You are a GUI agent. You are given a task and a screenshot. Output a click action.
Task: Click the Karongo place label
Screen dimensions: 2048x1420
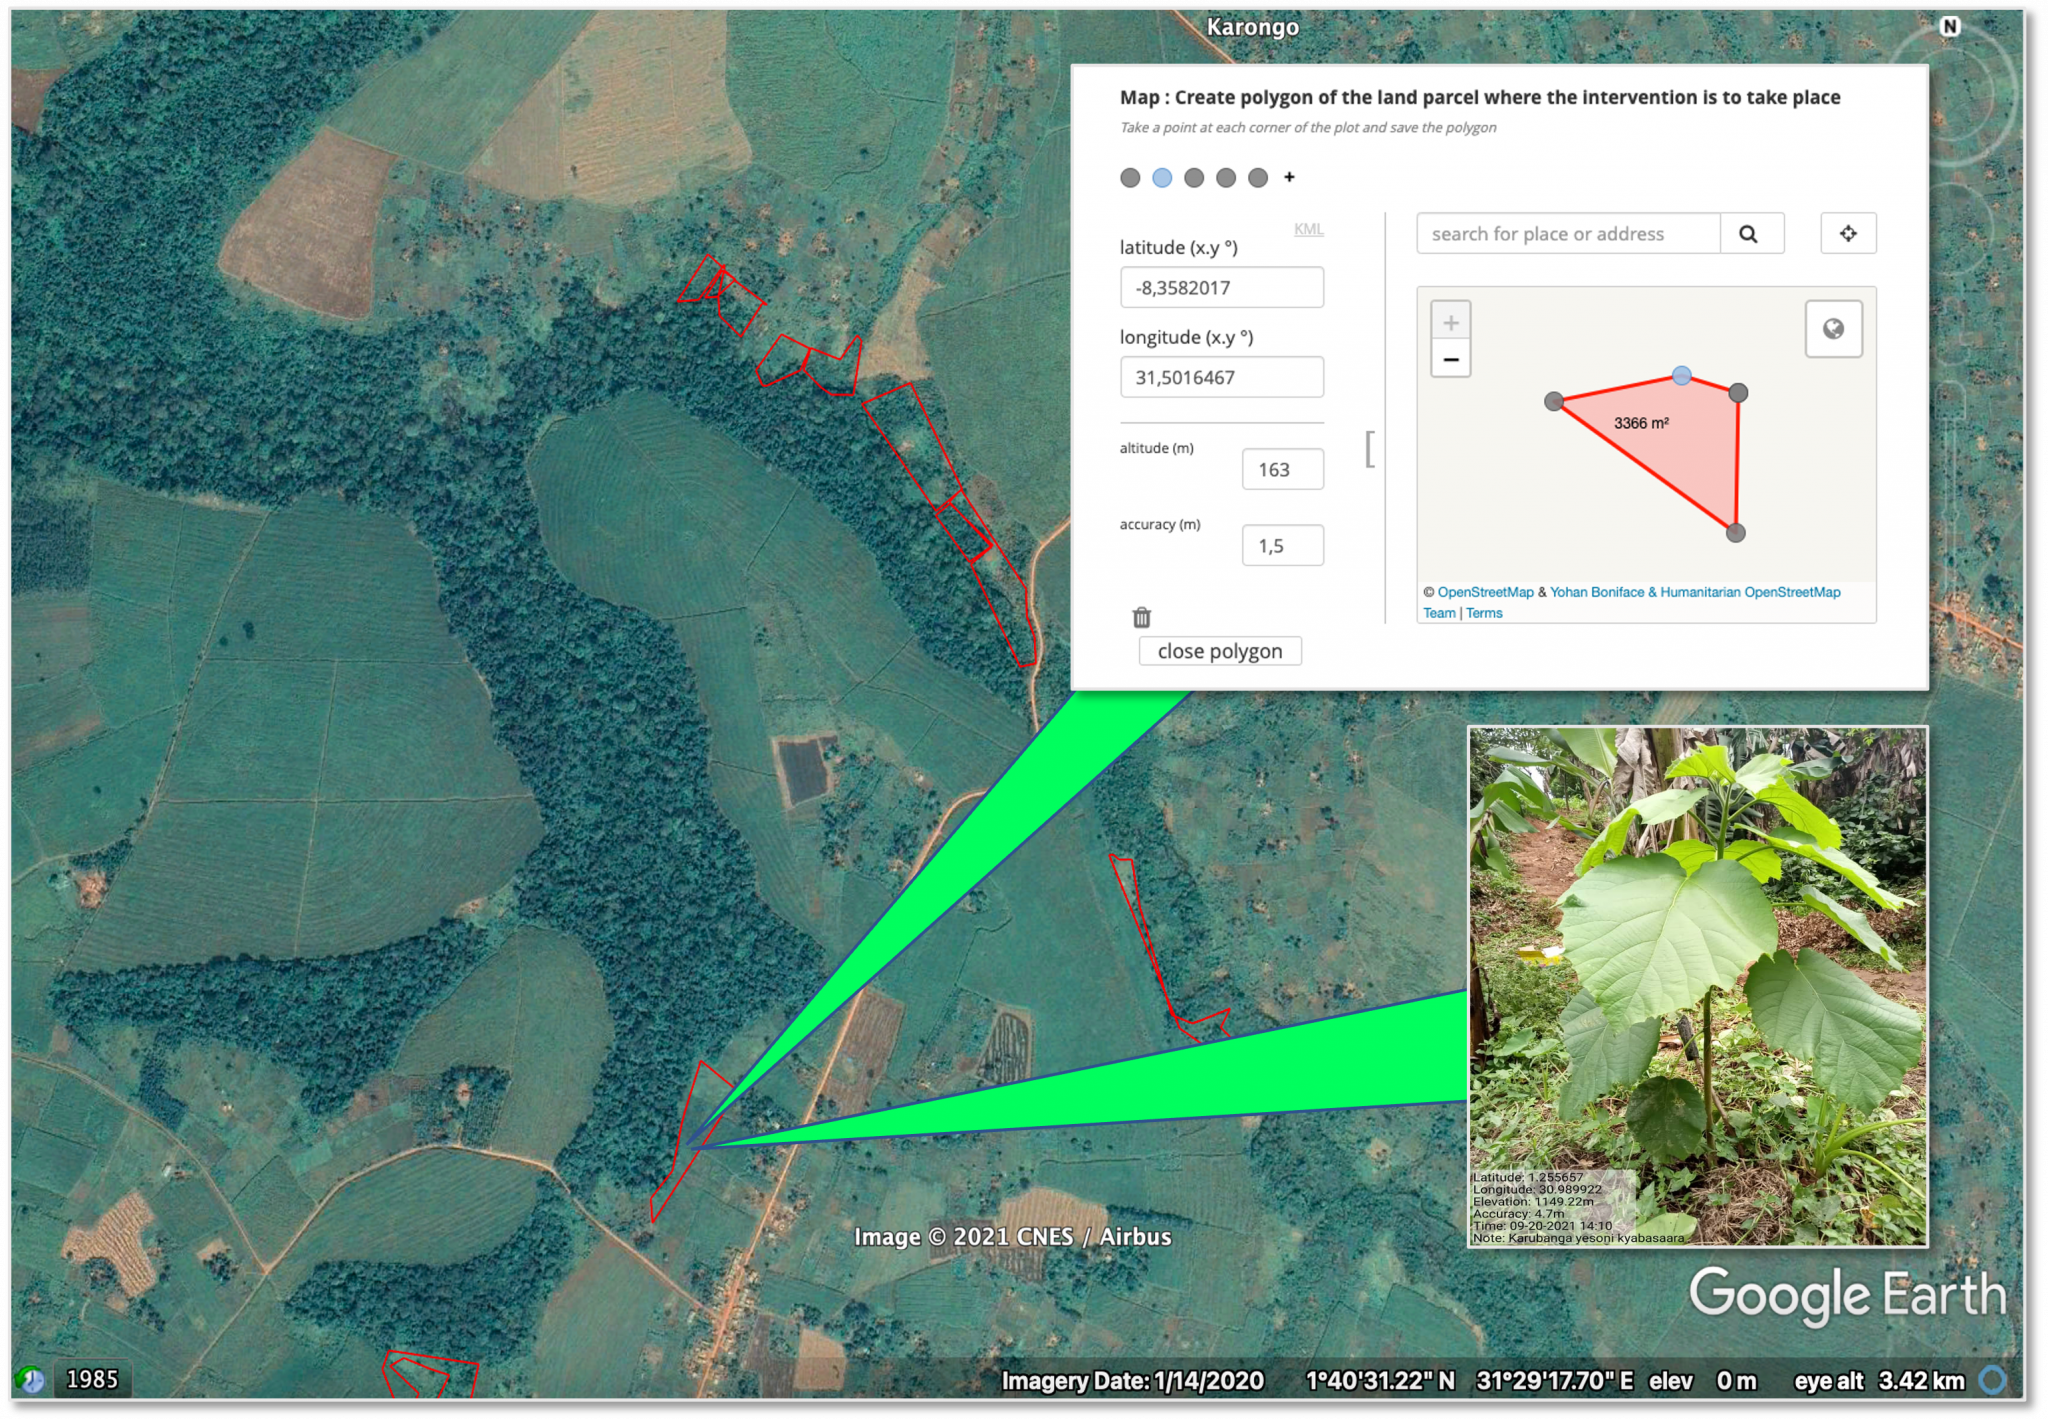coord(1252,27)
